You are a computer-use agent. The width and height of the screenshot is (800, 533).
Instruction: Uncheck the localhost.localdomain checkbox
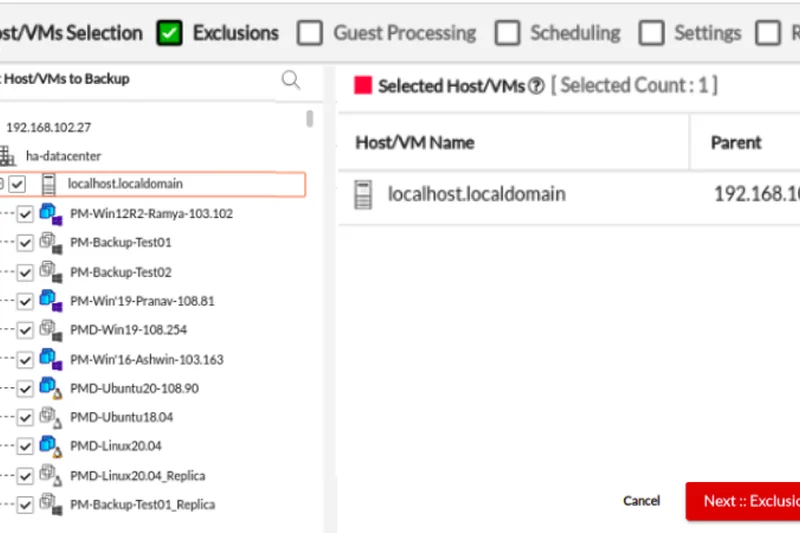click(18, 184)
